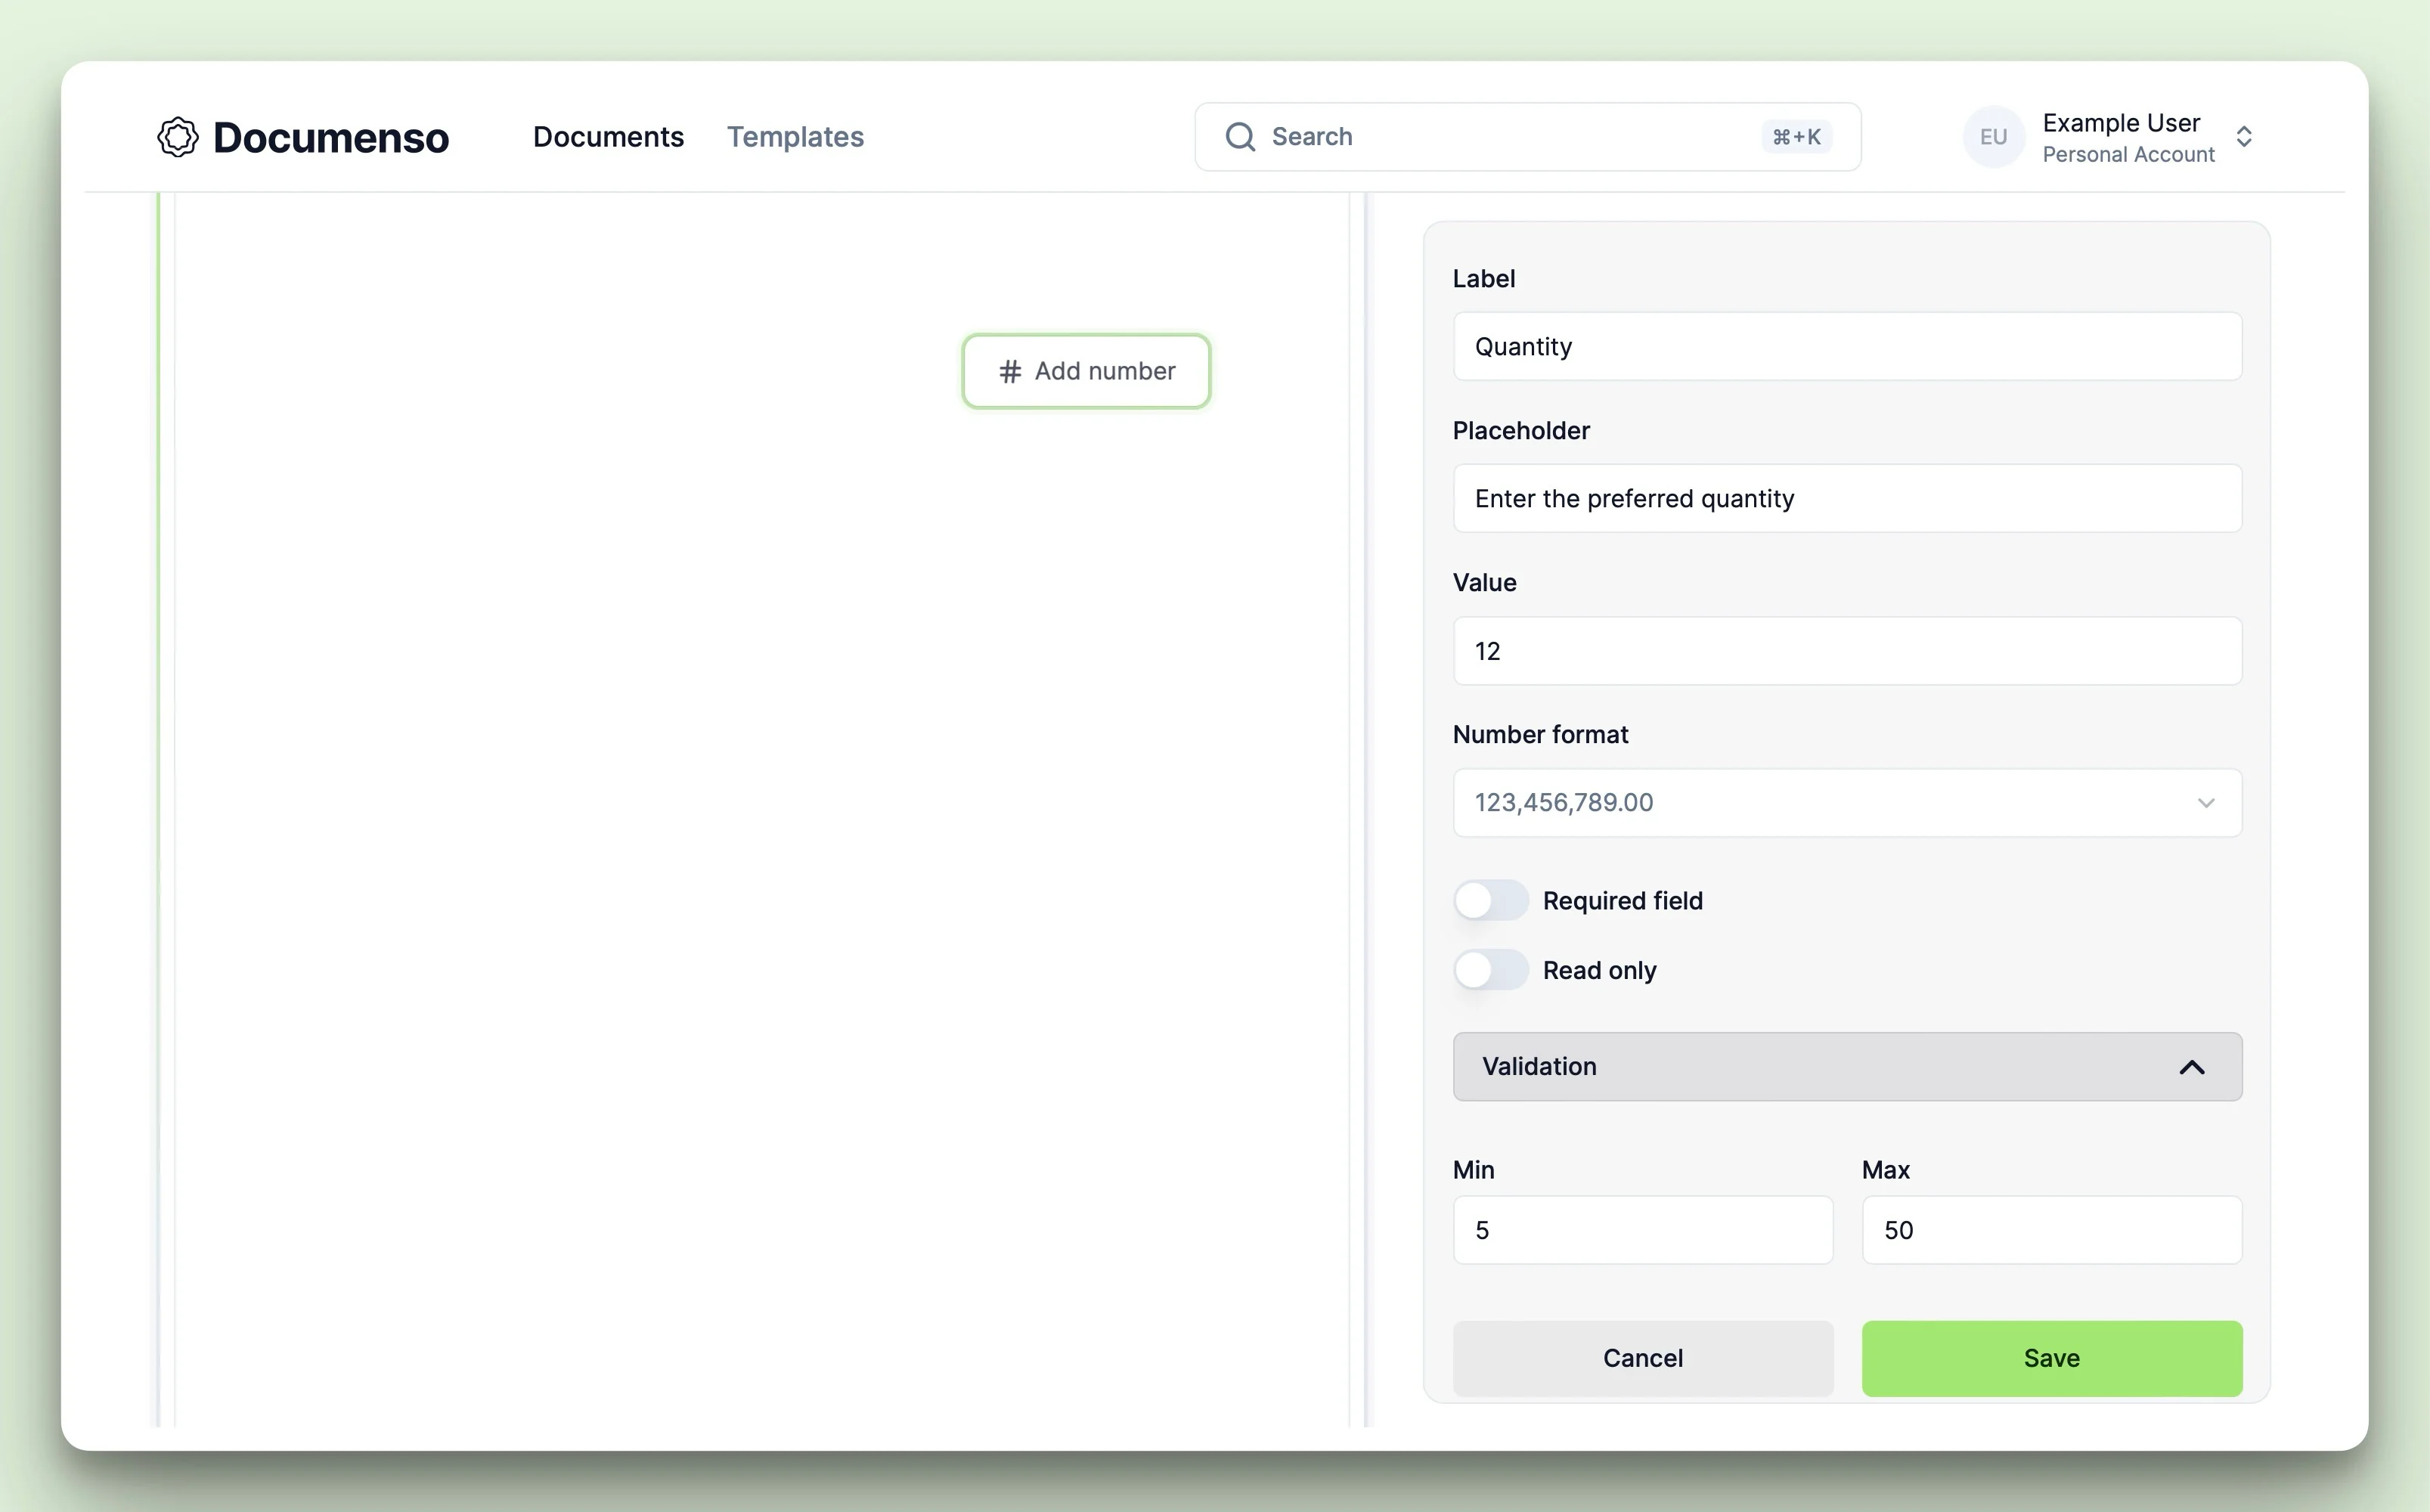The image size is (2430, 1512).
Task: Toggle the Required field switch
Action: [1490, 900]
